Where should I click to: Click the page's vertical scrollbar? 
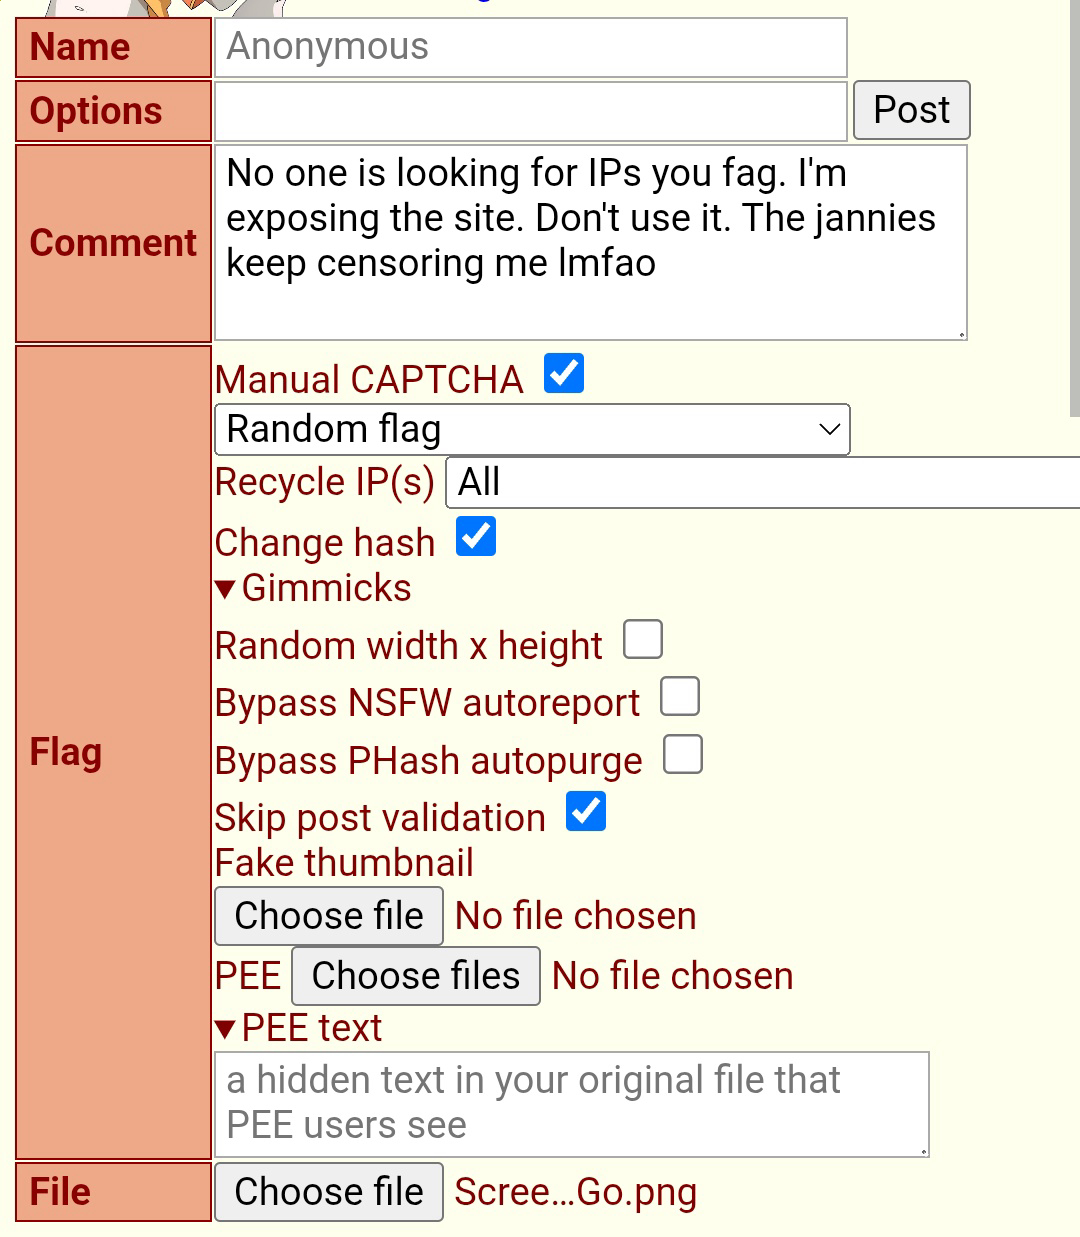pos(1075,208)
